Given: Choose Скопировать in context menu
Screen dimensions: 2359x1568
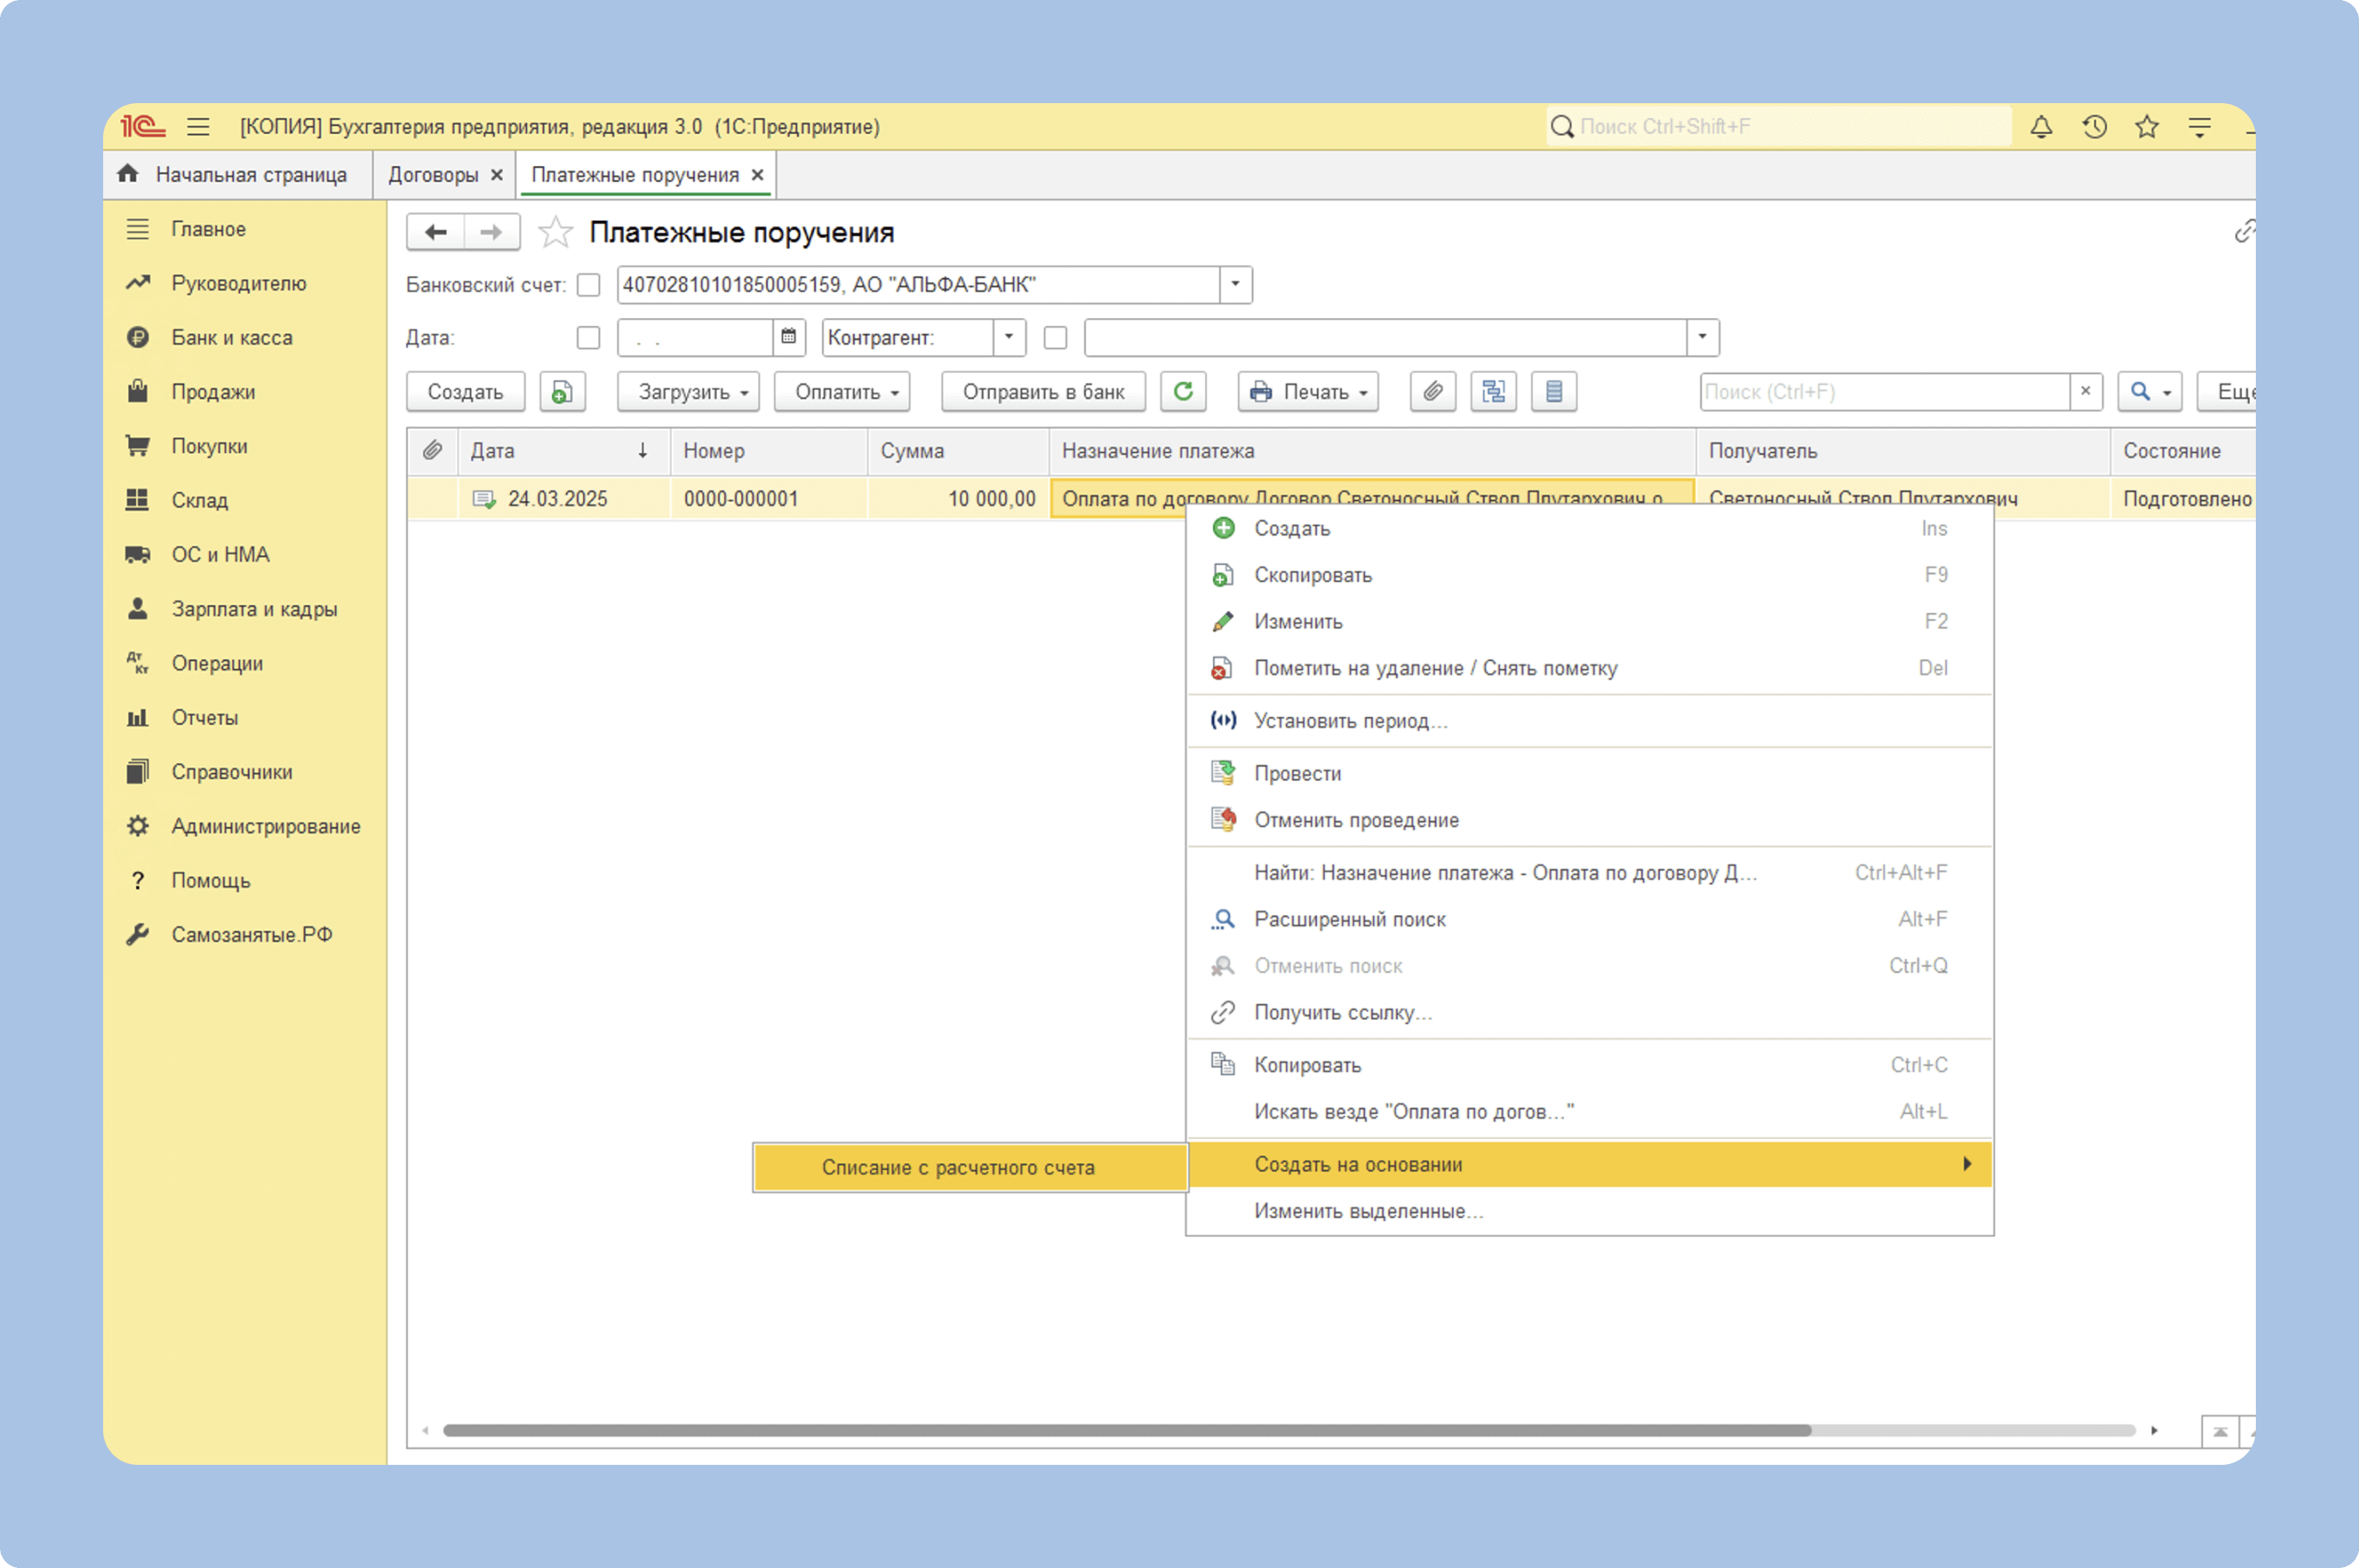Looking at the screenshot, I should coord(1590,575).
